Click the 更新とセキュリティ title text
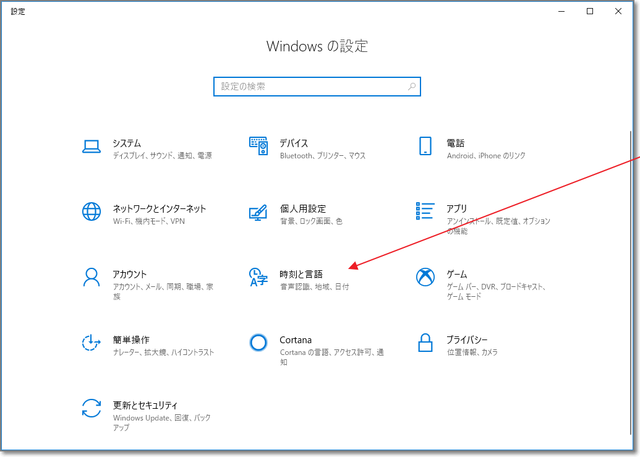The height and width of the screenshot is (457, 640). pyautogui.click(x=146, y=404)
